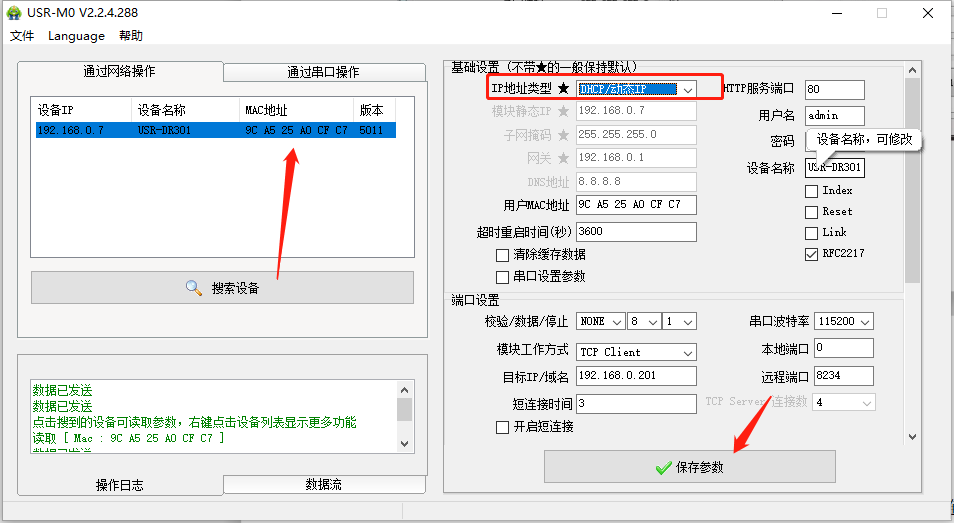954x523 pixels.
Task: Click the settings panel scrollbar thumb
Action: pyautogui.click(x=912, y=181)
